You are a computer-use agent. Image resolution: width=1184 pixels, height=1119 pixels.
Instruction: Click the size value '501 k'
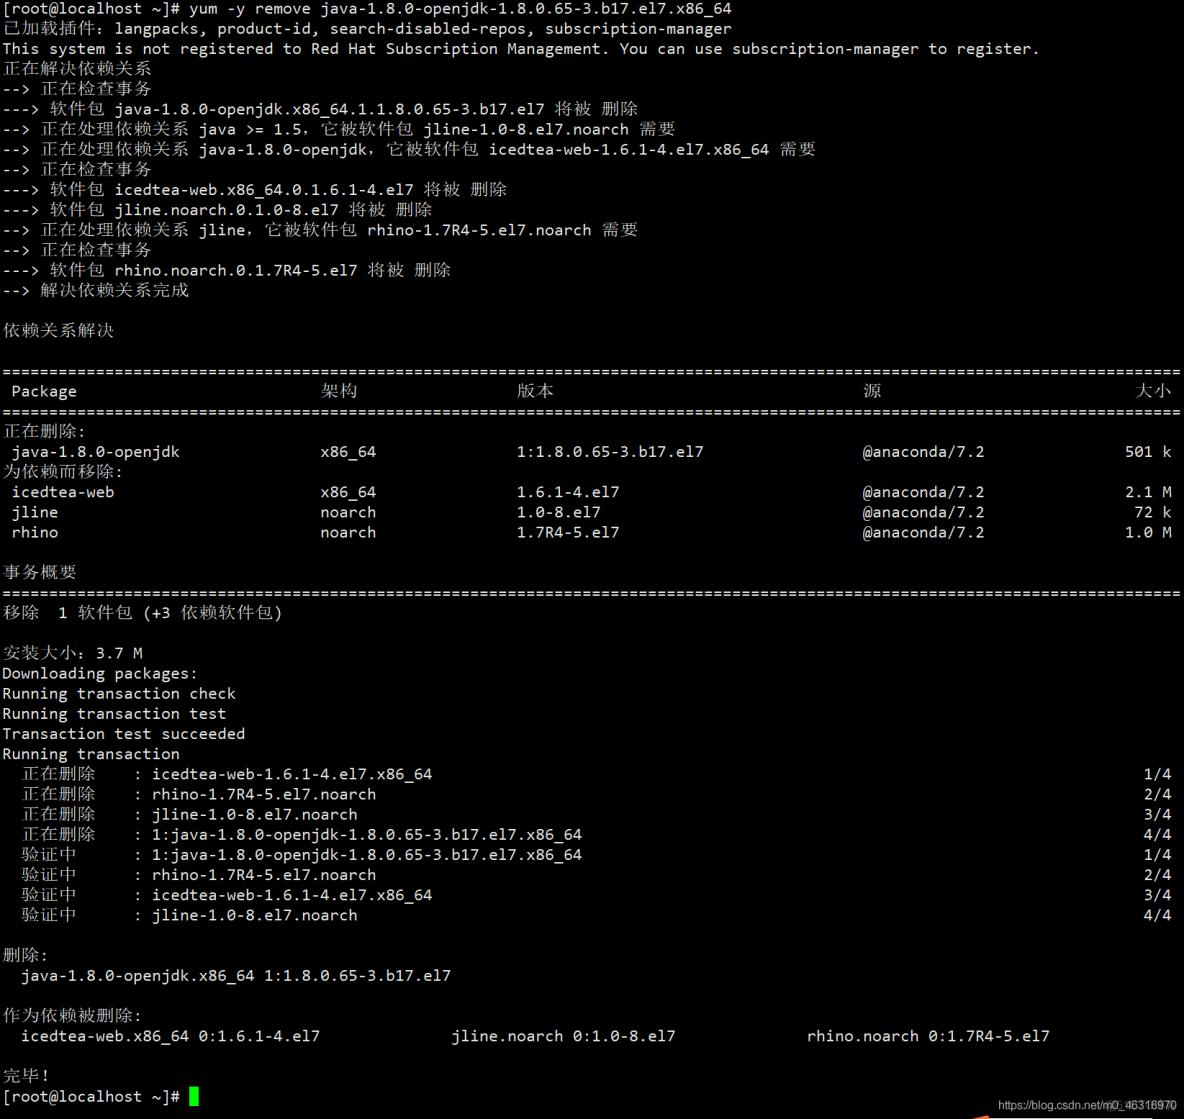tap(1148, 452)
